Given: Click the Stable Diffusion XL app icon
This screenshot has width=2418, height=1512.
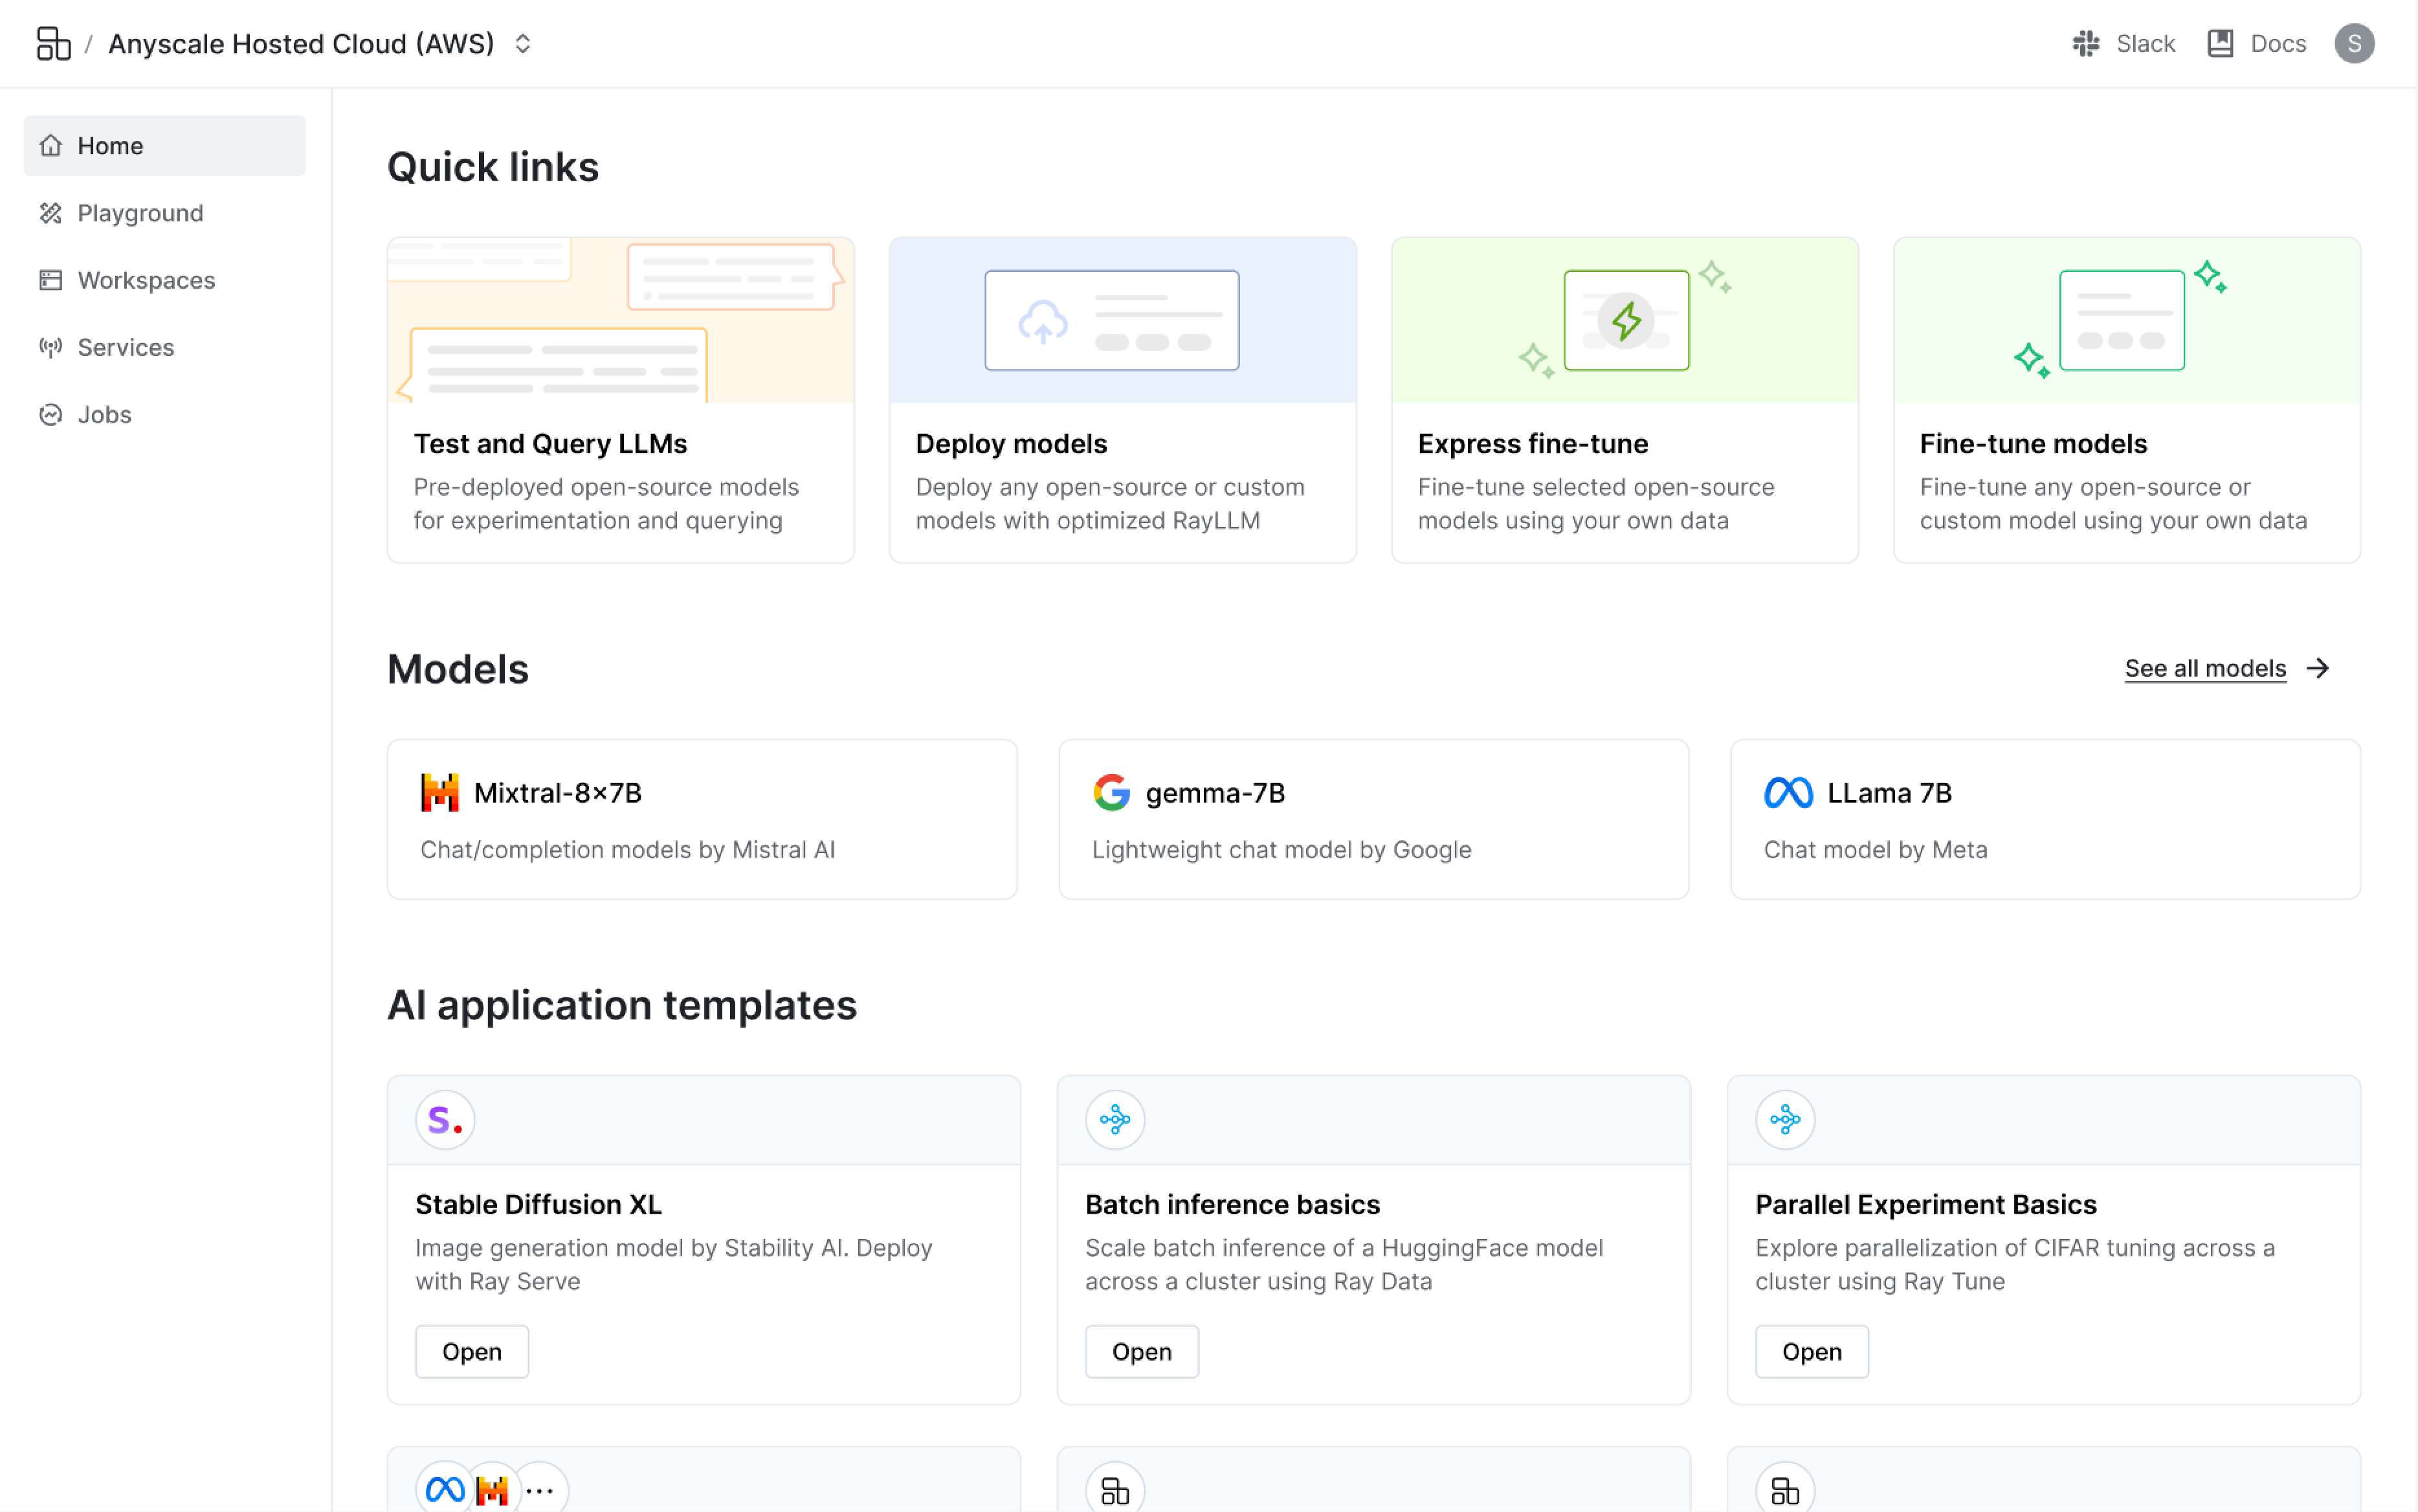Looking at the screenshot, I should pos(444,1118).
